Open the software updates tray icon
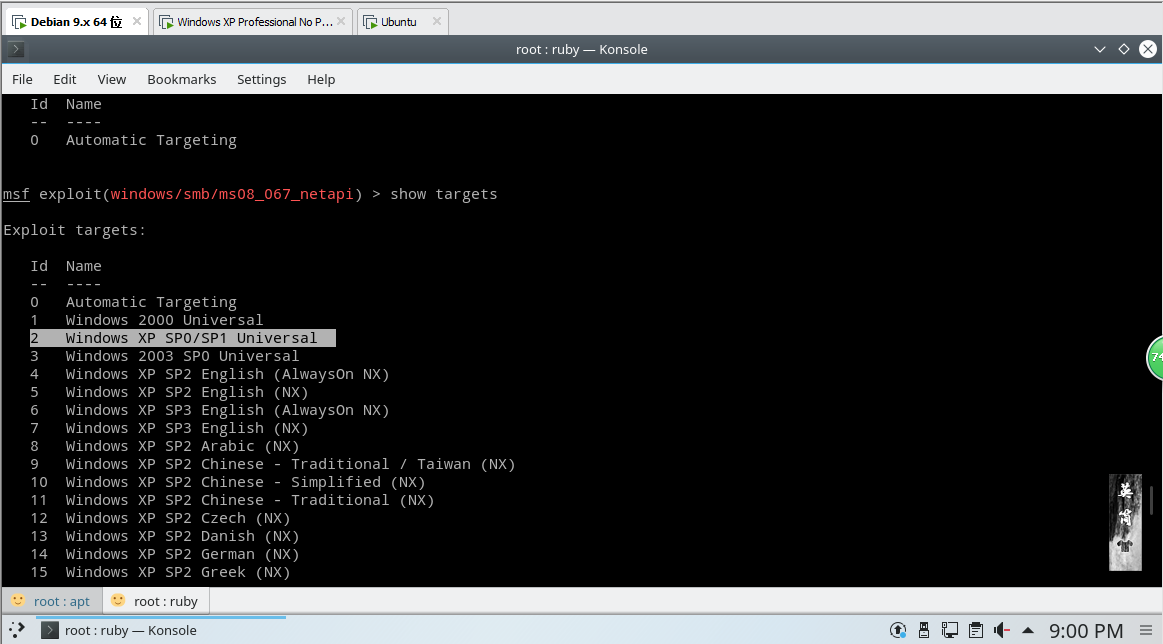The width and height of the screenshot is (1163, 644). [897, 630]
